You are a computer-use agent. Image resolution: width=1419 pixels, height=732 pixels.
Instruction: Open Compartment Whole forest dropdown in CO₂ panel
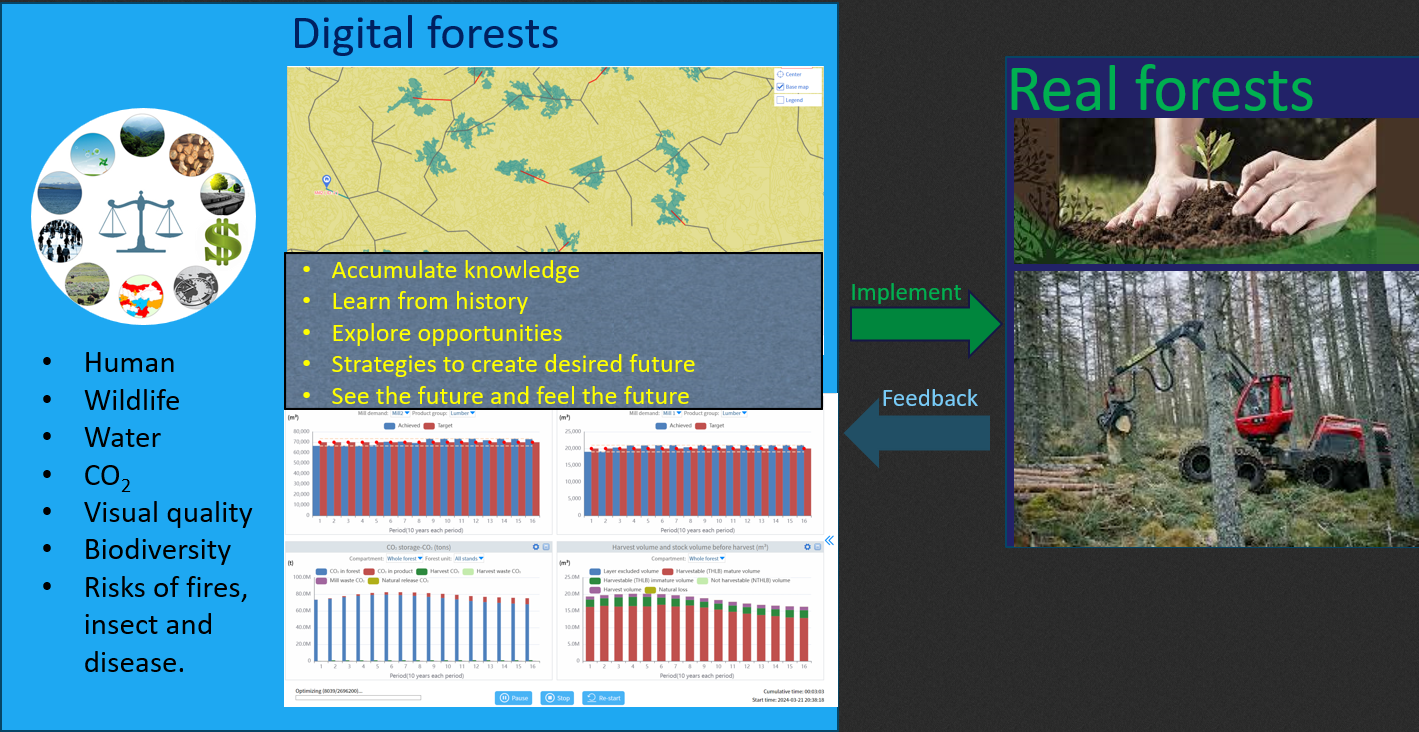tap(404, 558)
